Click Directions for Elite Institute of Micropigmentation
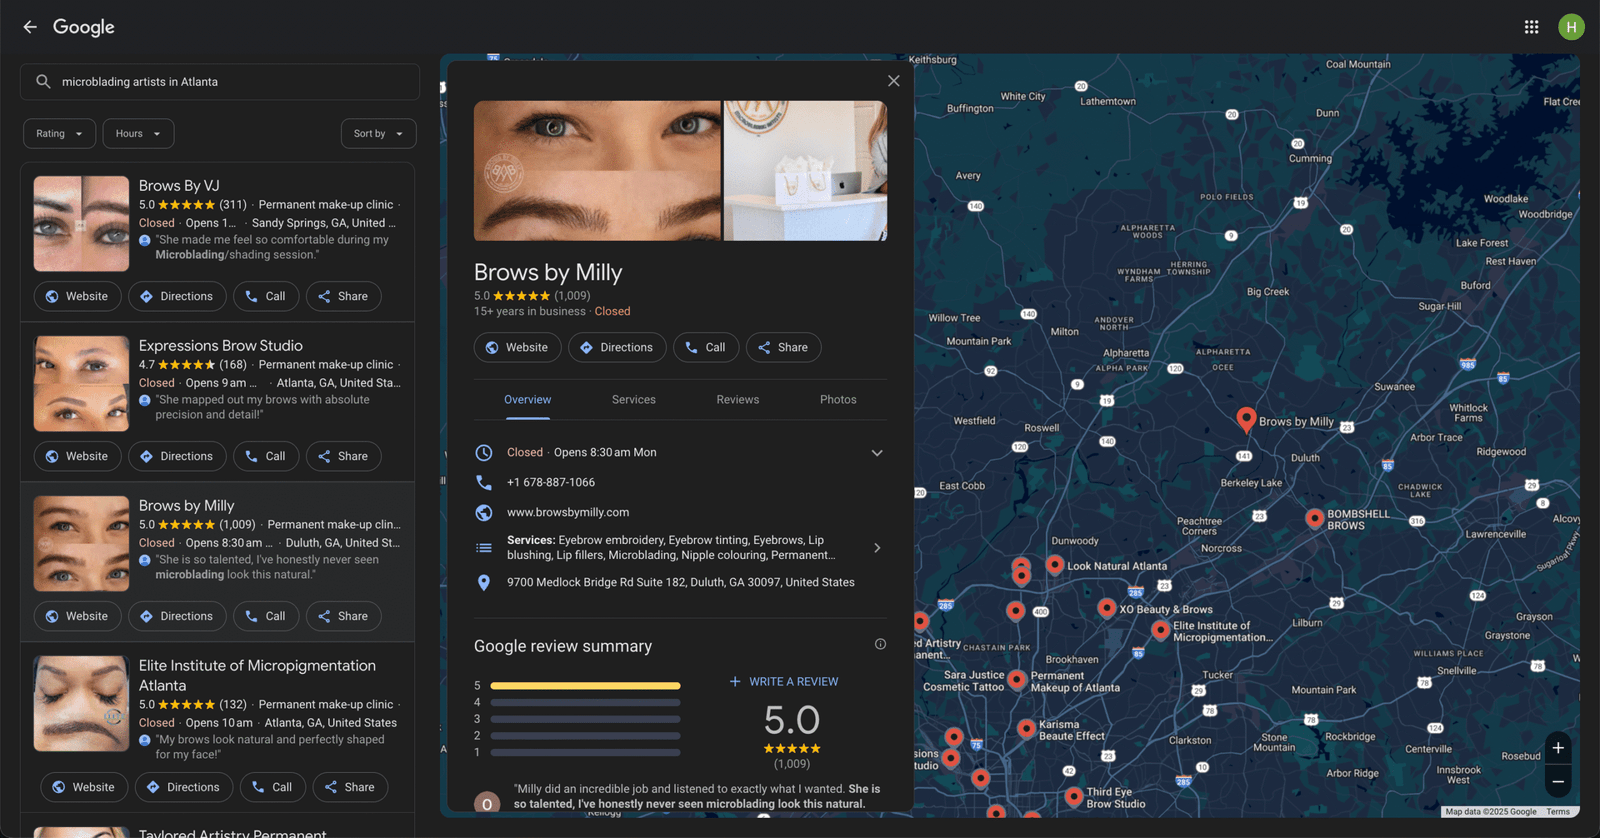The height and width of the screenshot is (838, 1600). pyautogui.click(x=184, y=787)
